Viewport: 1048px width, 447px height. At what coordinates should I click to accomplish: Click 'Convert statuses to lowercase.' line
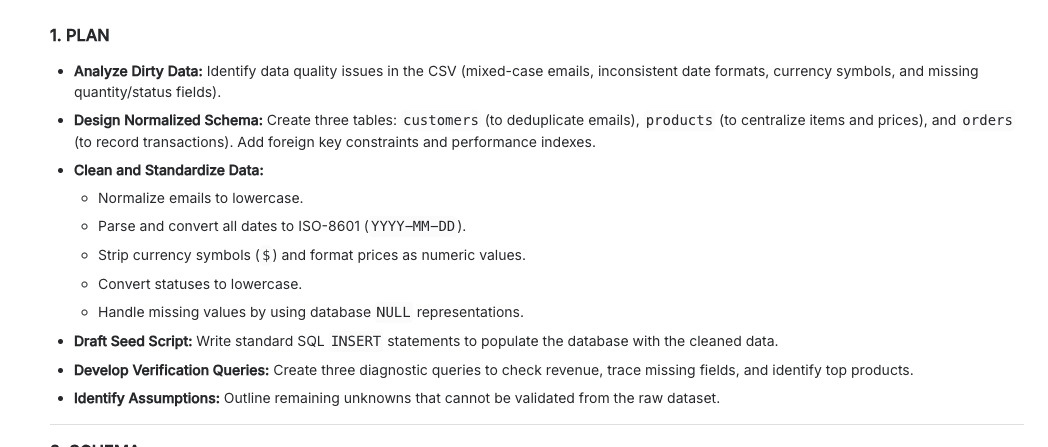coord(200,285)
